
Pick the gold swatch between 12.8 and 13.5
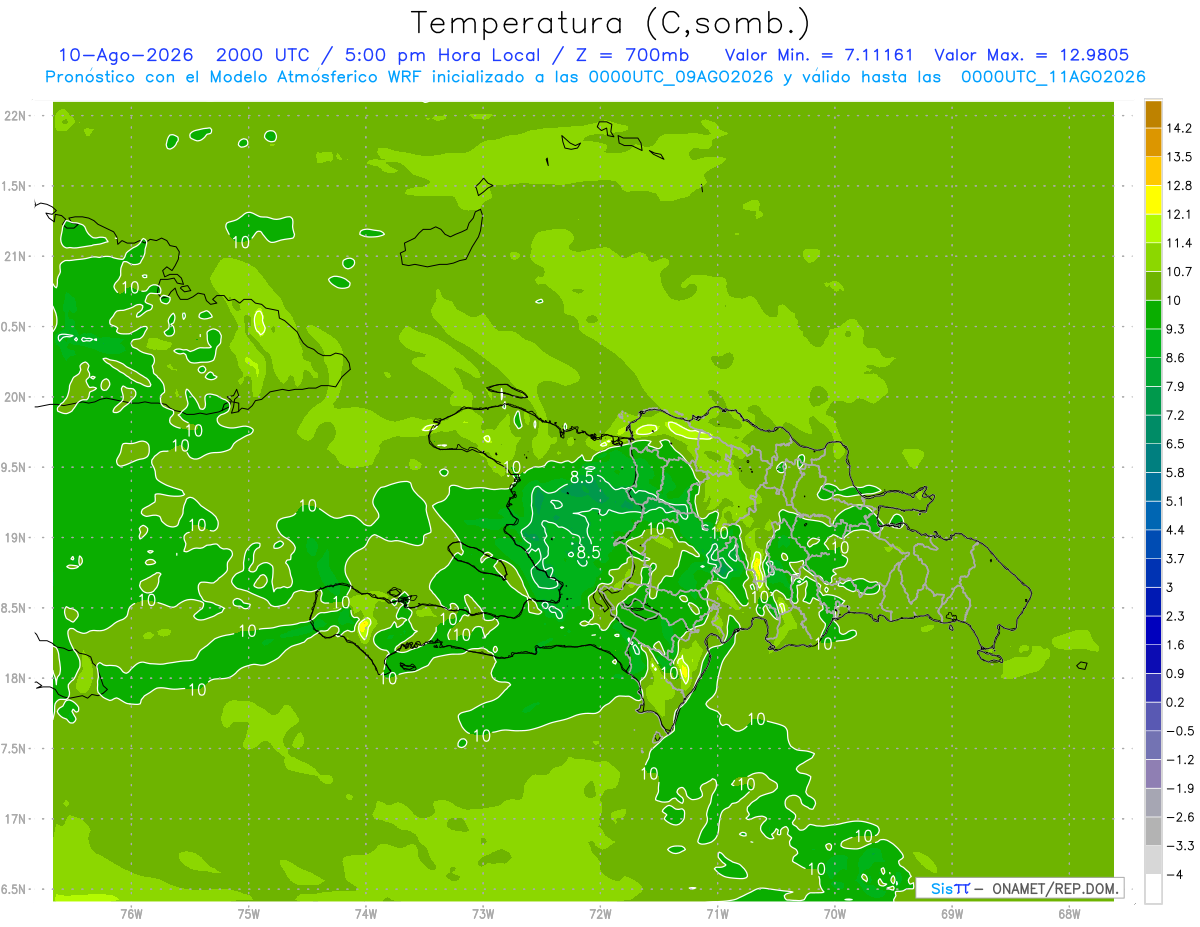tap(1153, 171)
